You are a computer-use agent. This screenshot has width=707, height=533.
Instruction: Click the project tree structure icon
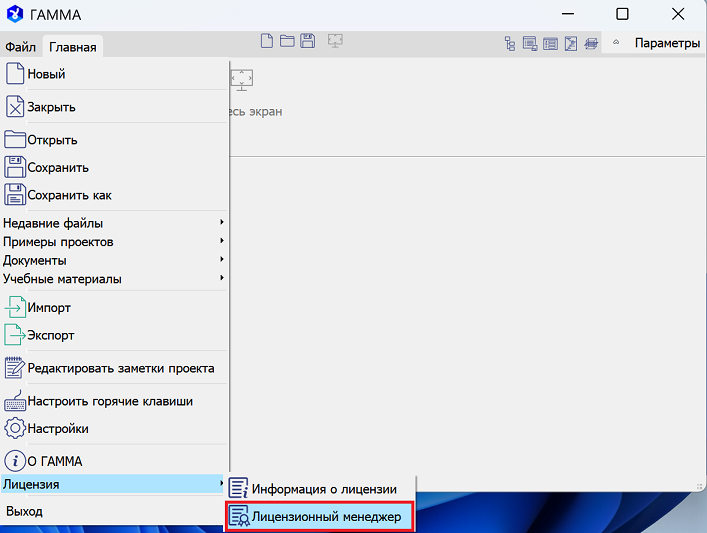pos(510,43)
